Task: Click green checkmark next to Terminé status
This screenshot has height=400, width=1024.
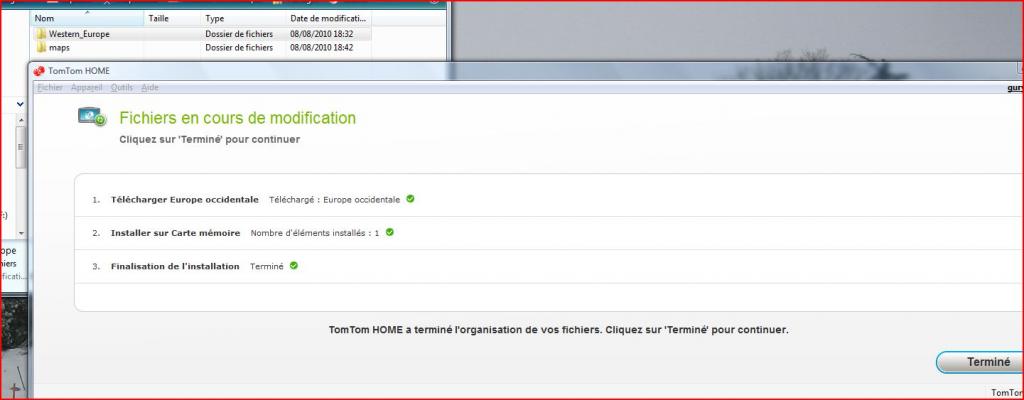Action: 294,265
